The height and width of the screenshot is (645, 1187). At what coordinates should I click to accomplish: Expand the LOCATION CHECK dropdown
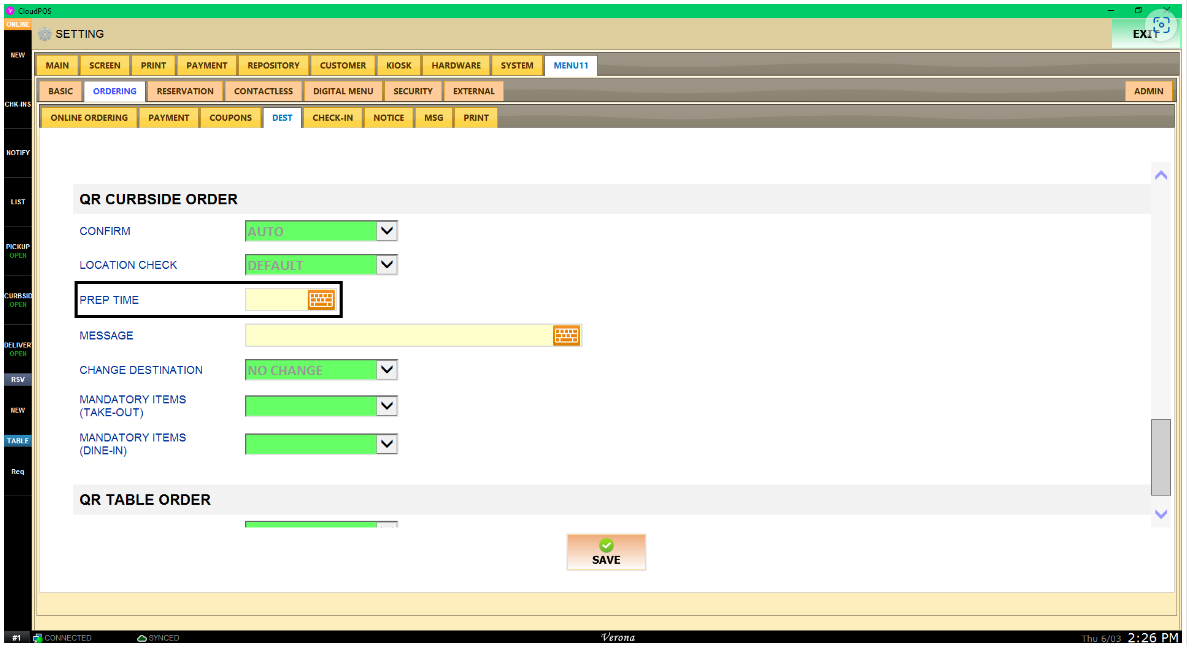tap(387, 265)
